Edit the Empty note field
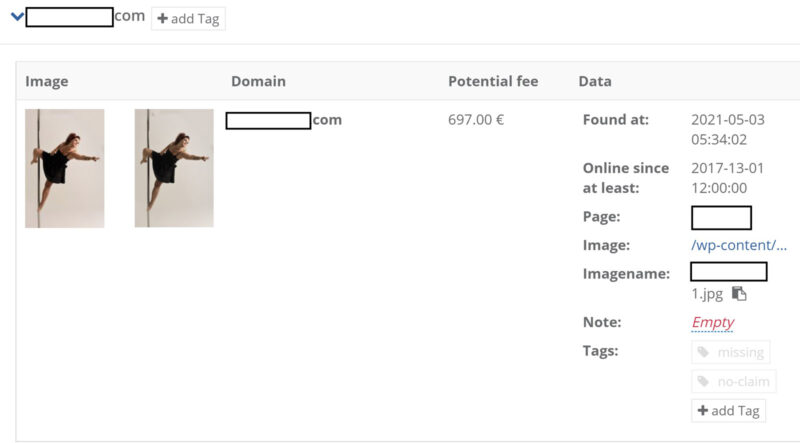Image resolution: width=800 pixels, height=443 pixels. (712, 323)
